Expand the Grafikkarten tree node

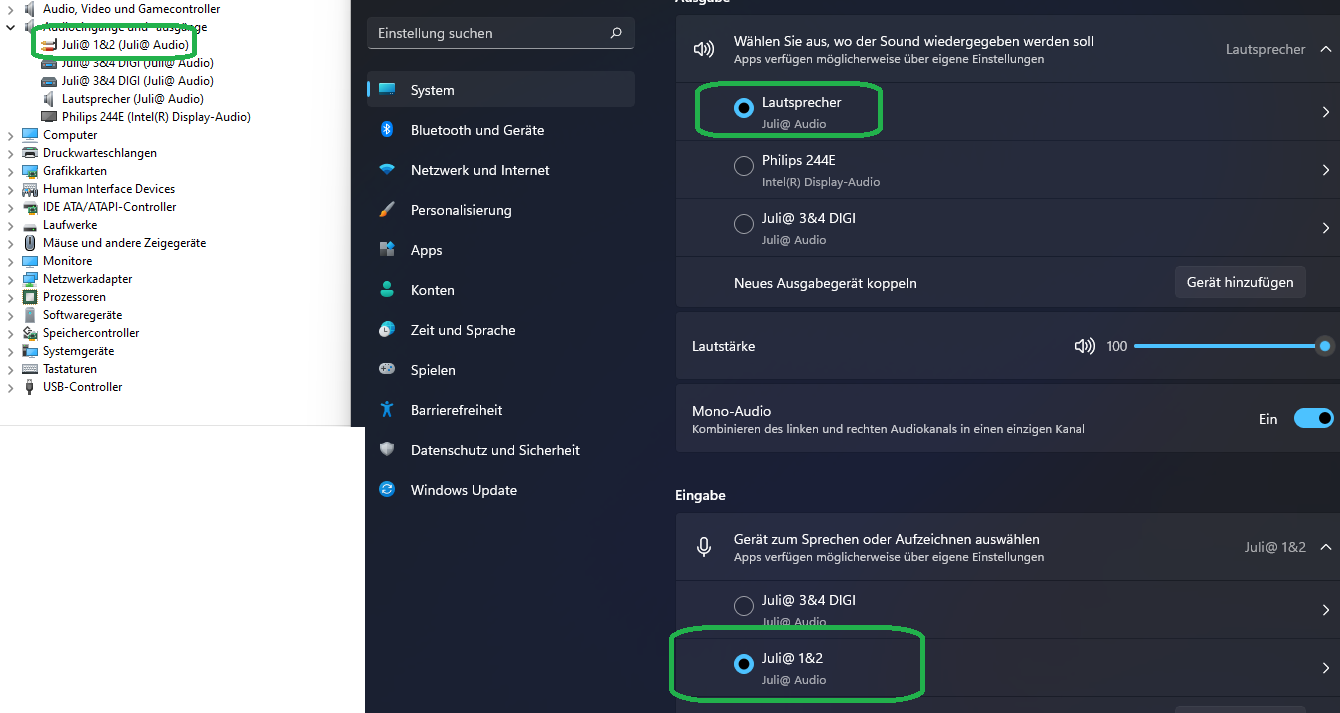11,171
